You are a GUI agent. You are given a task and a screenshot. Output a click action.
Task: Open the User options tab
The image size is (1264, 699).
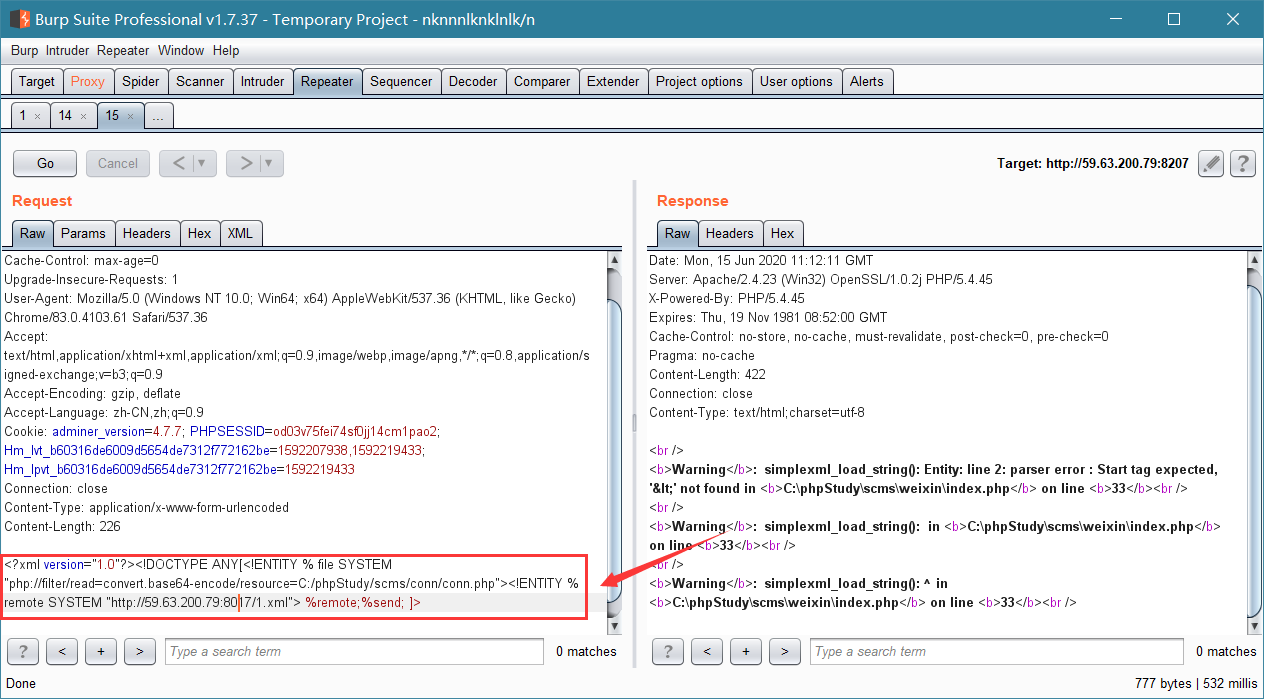pos(796,81)
